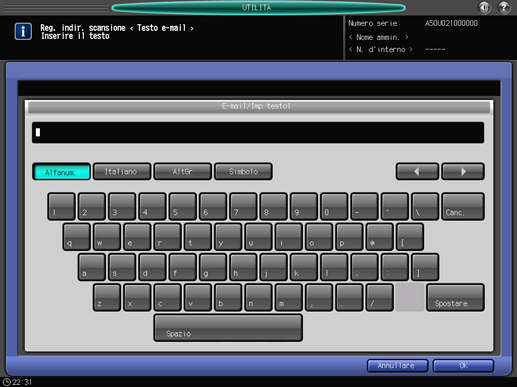Tap the 0 key
This screenshot has width=517, height=387.
coord(334,206)
